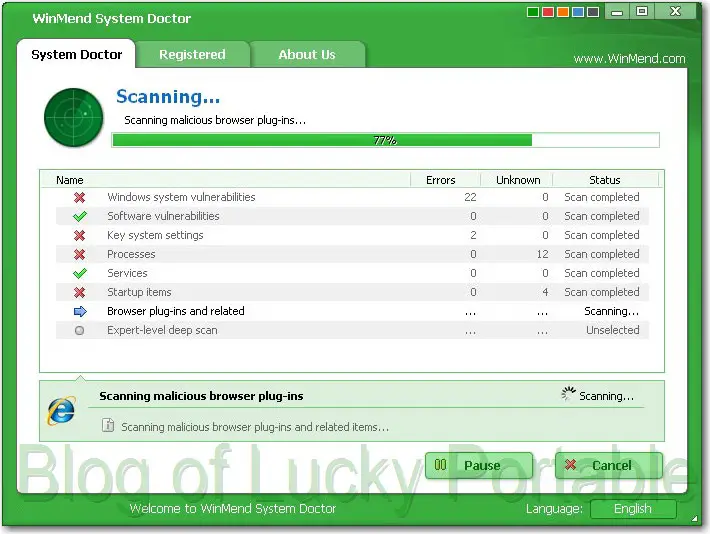
Task: Click the Internet Explorer icon in details panel
Action: (62, 411)
